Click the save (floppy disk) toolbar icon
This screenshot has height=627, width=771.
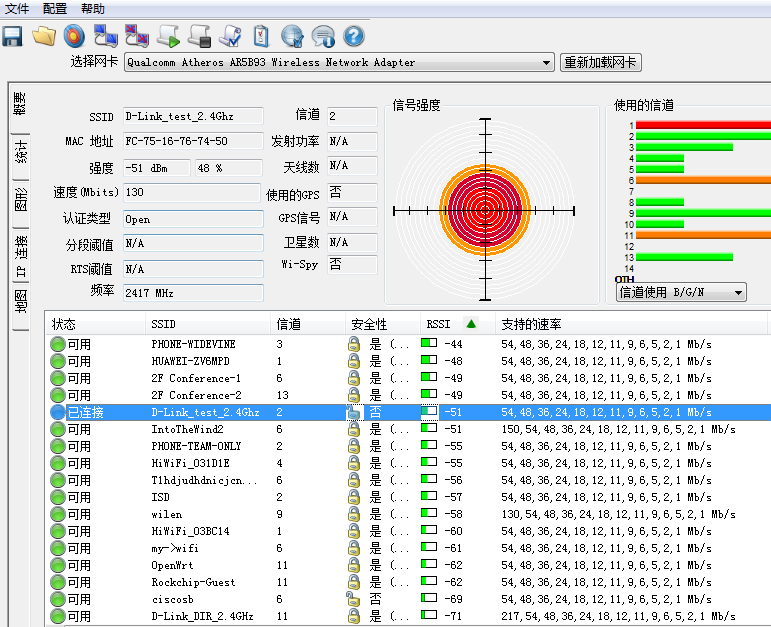13,37
